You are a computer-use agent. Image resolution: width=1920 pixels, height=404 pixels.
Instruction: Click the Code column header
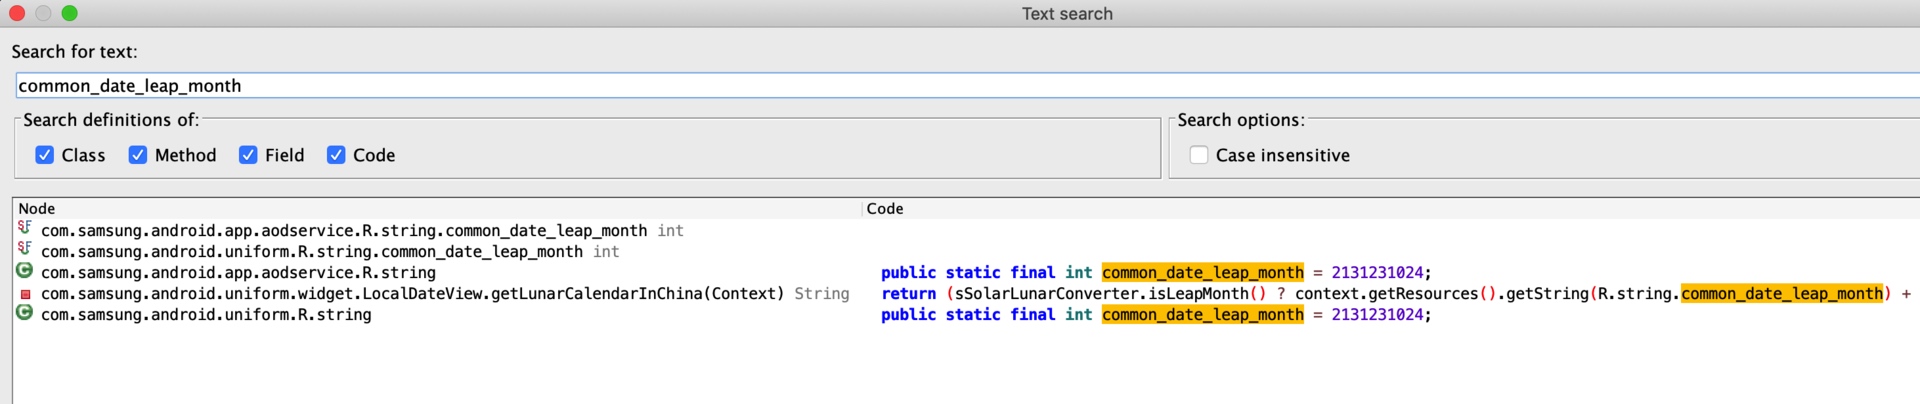[885, 208]
